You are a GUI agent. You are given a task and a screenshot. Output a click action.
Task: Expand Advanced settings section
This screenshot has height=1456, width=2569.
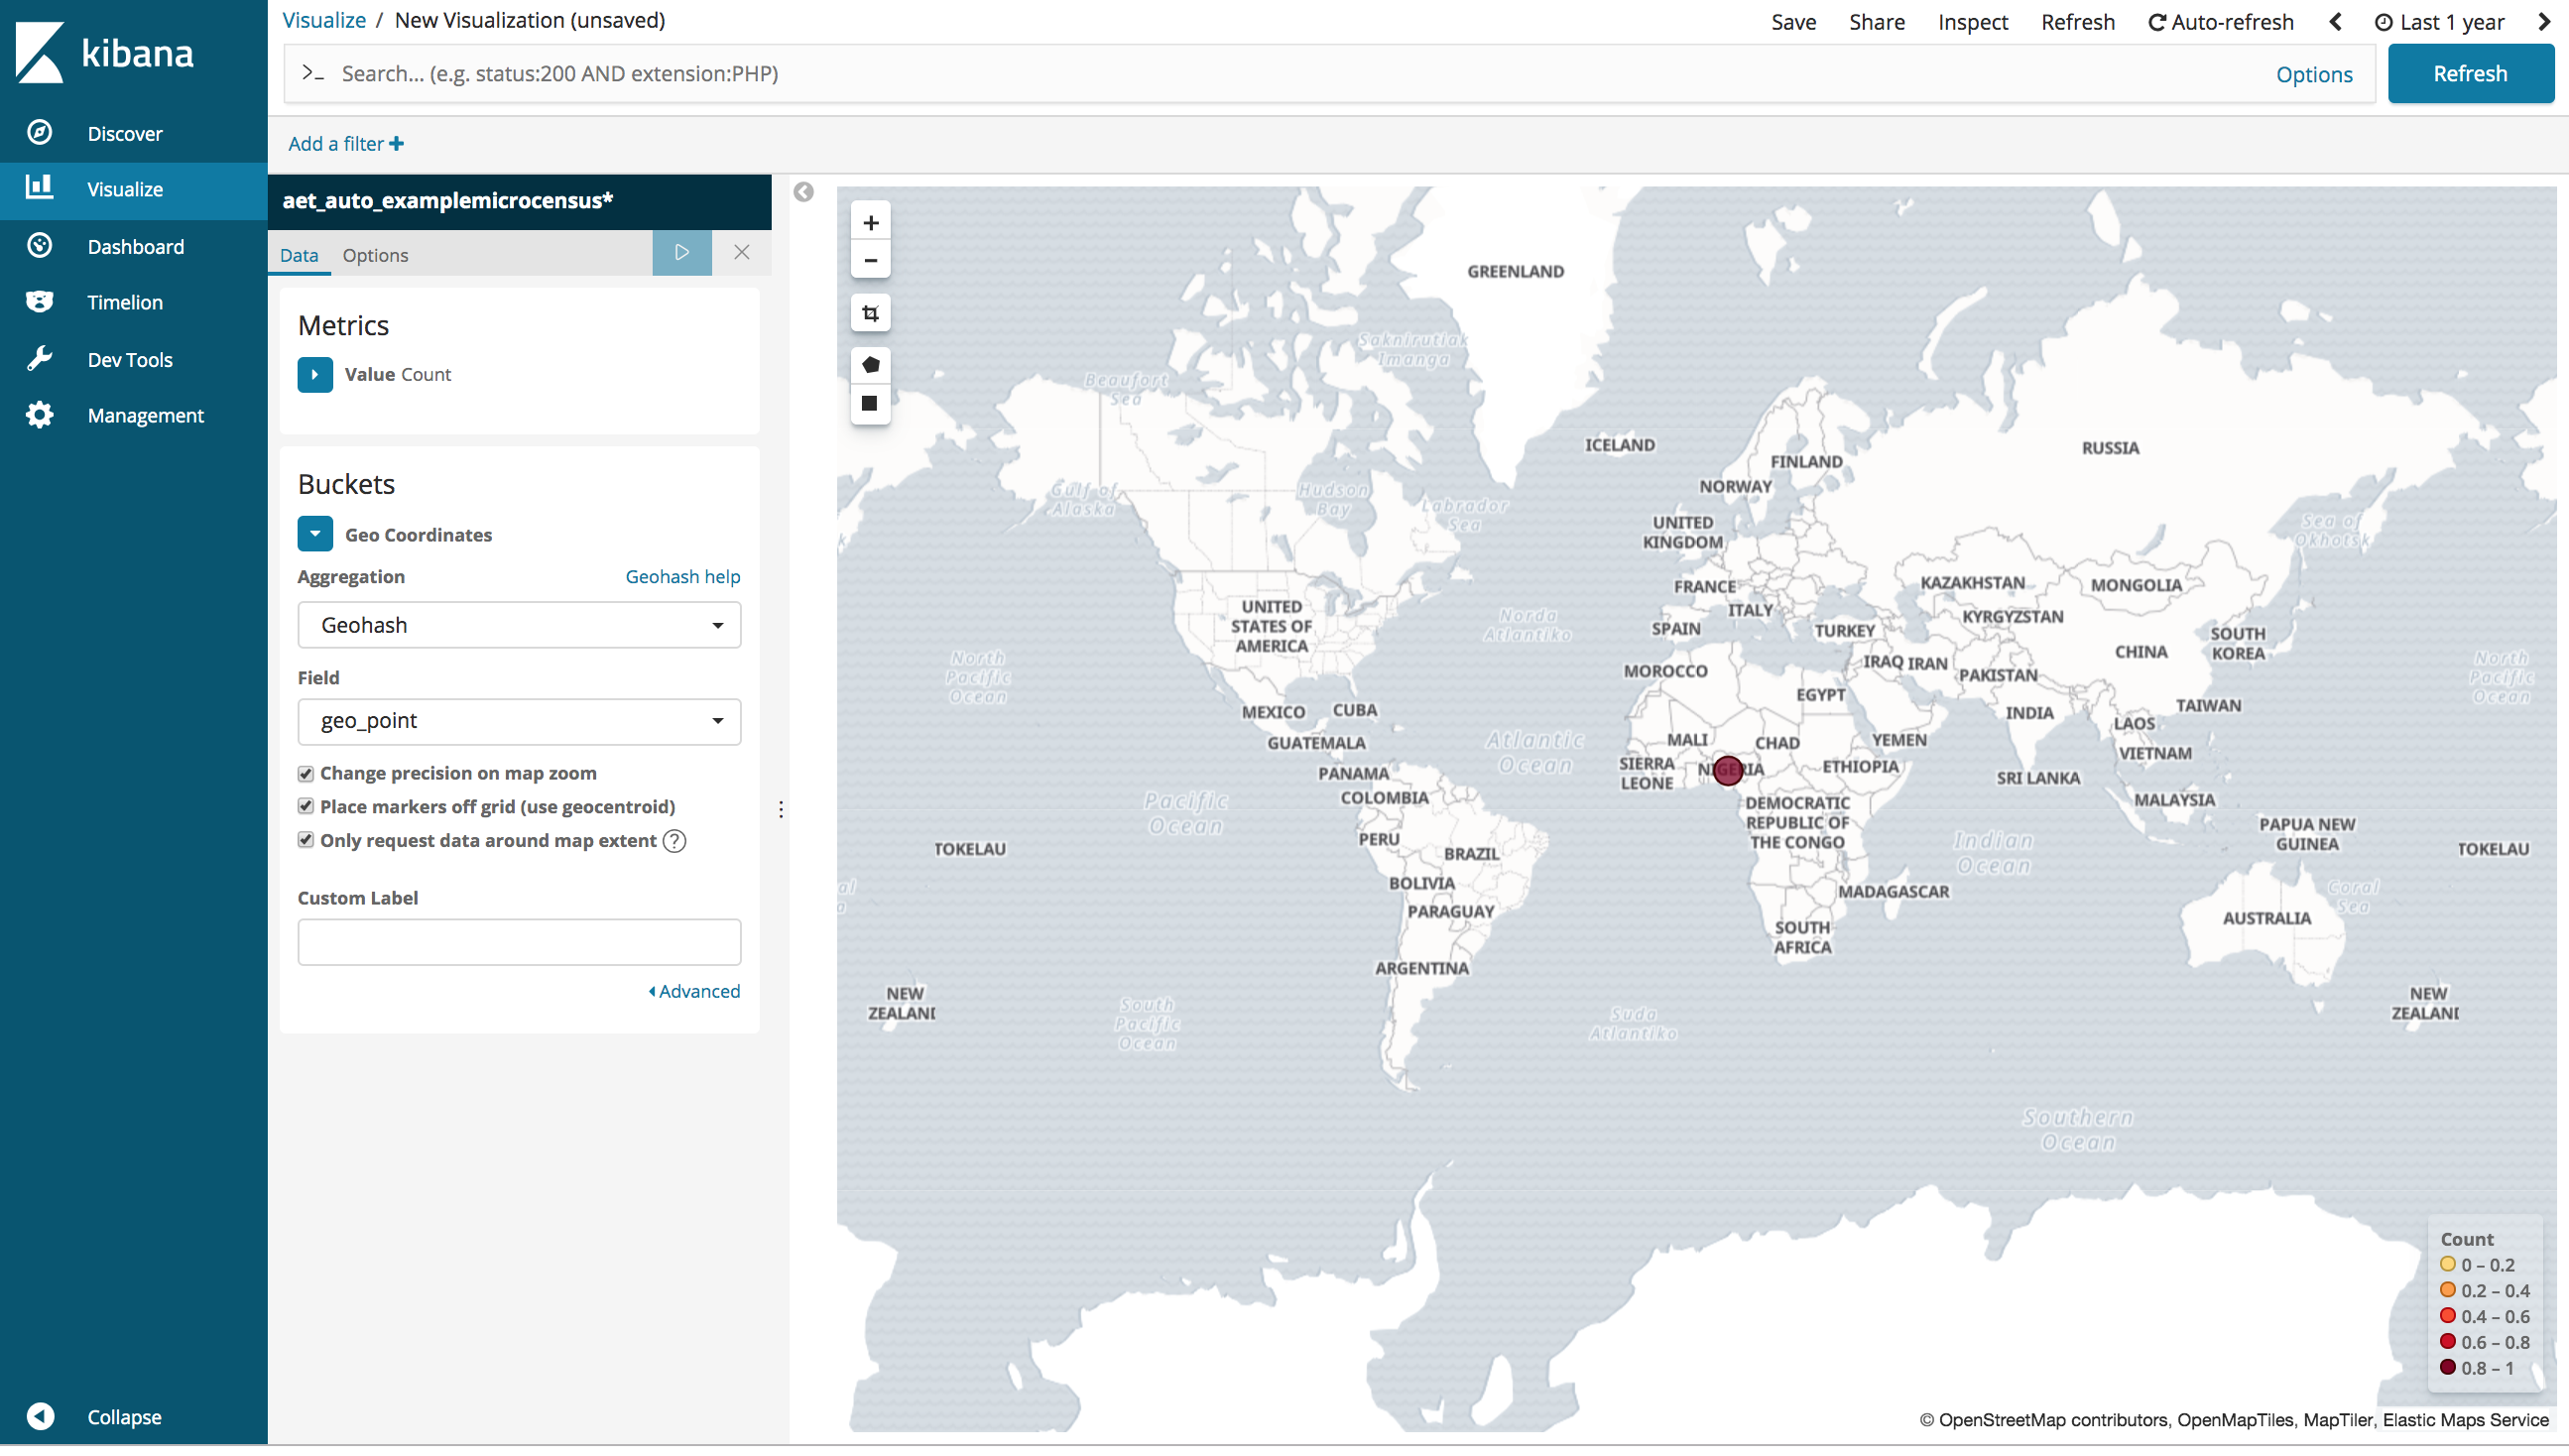click(x=695, y=990)
